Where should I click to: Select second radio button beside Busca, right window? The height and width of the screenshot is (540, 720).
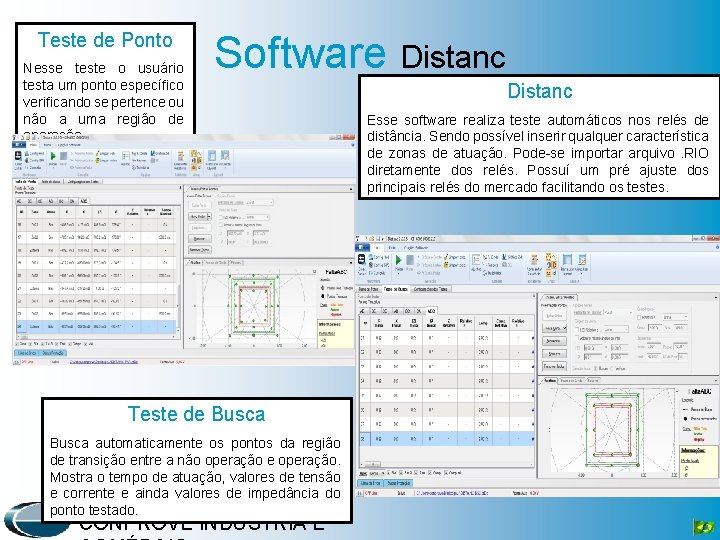coord(610,368)
